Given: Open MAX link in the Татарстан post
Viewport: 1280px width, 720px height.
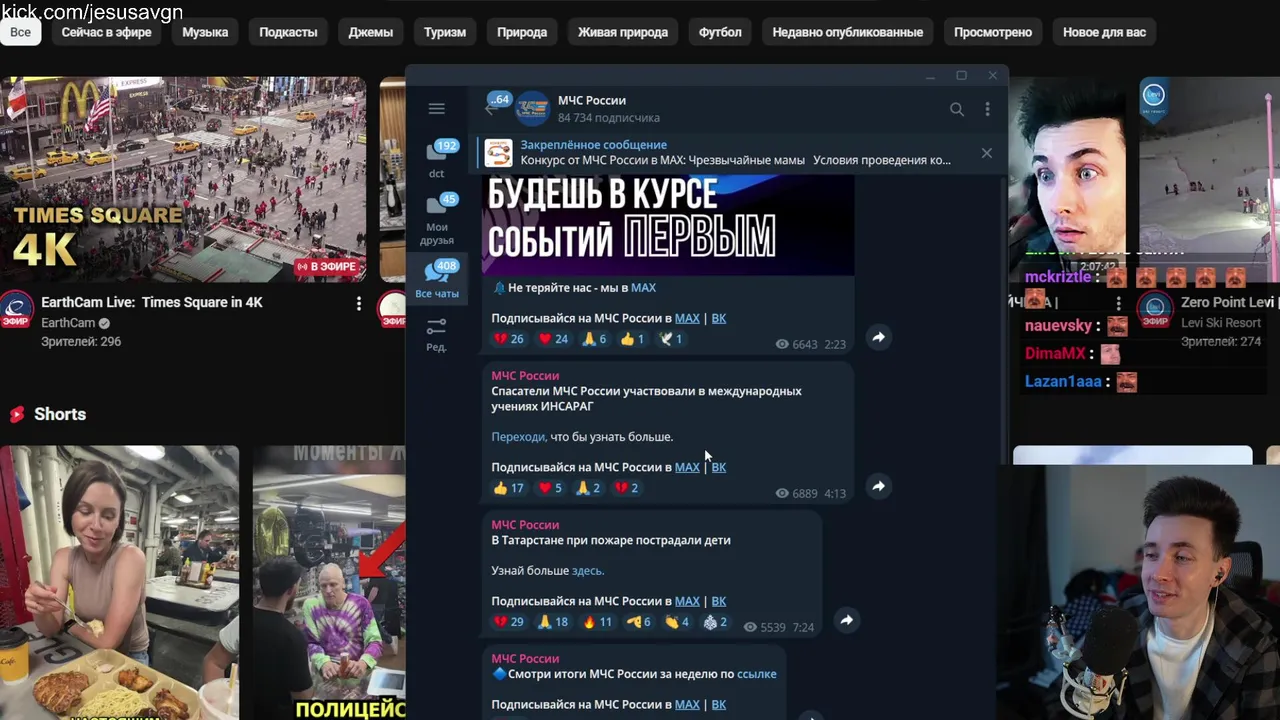Looking at the screenshot, I should [x=687, y=601].
